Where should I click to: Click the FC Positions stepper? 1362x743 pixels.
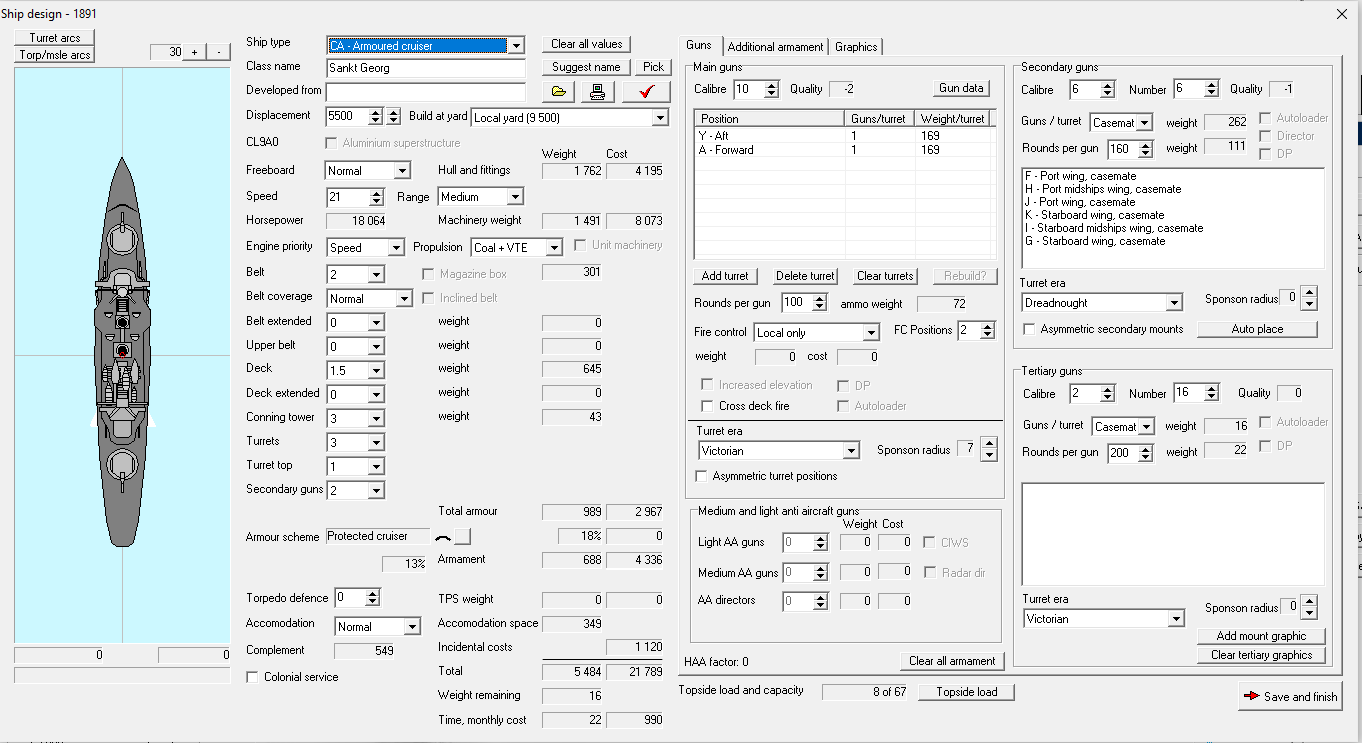[987, 331]
